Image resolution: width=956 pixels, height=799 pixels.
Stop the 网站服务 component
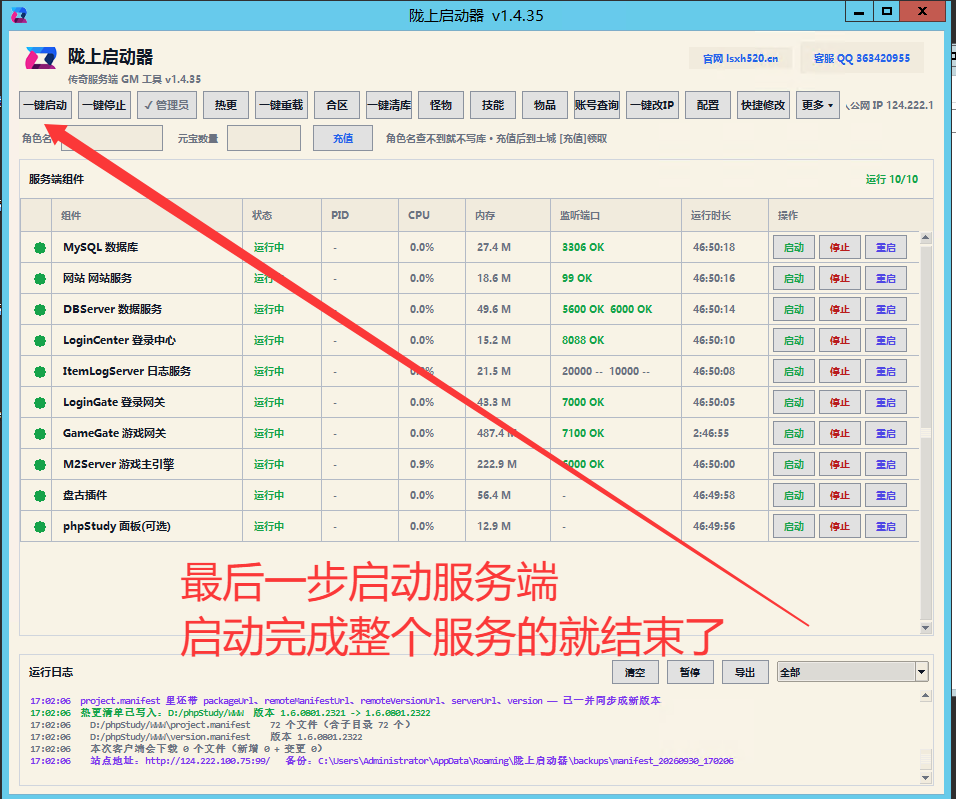coord(840,278)
